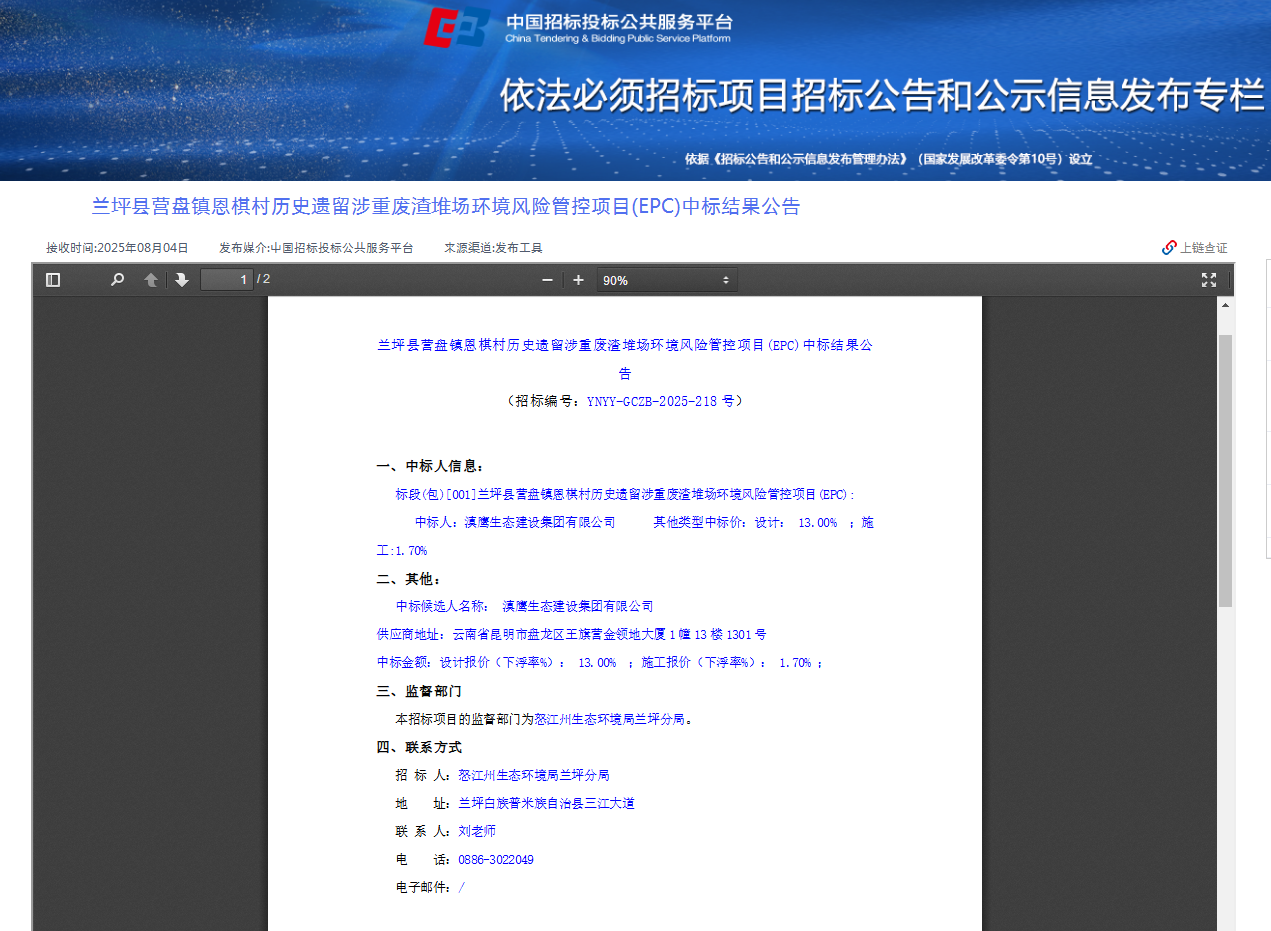Viewport: 1271px width, 931px height.
Task: Click the 接收时间 received date text
Action: pyautogui.click(x=117, y=247)
